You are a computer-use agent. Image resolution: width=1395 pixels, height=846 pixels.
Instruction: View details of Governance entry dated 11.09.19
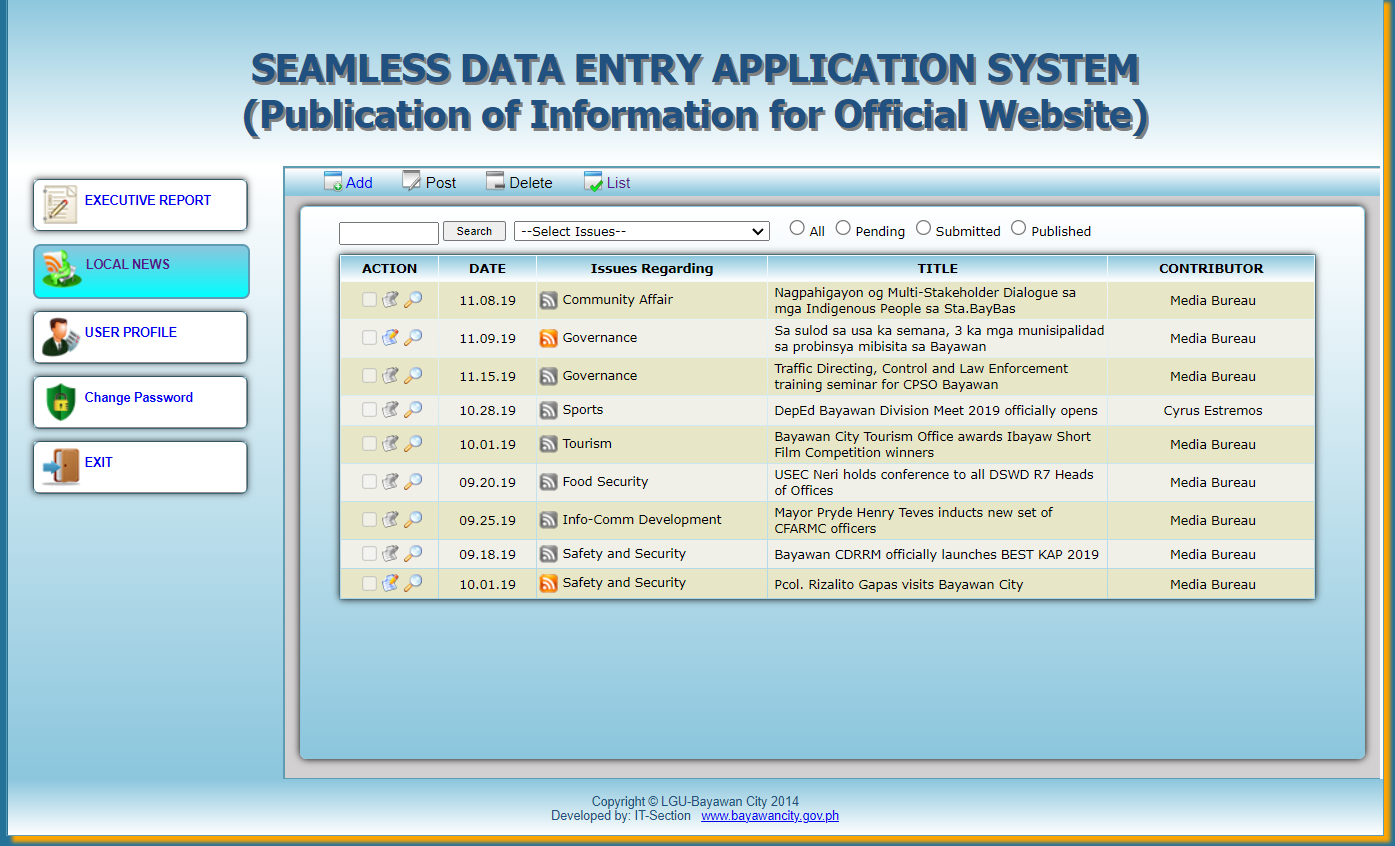click(413, 337)
